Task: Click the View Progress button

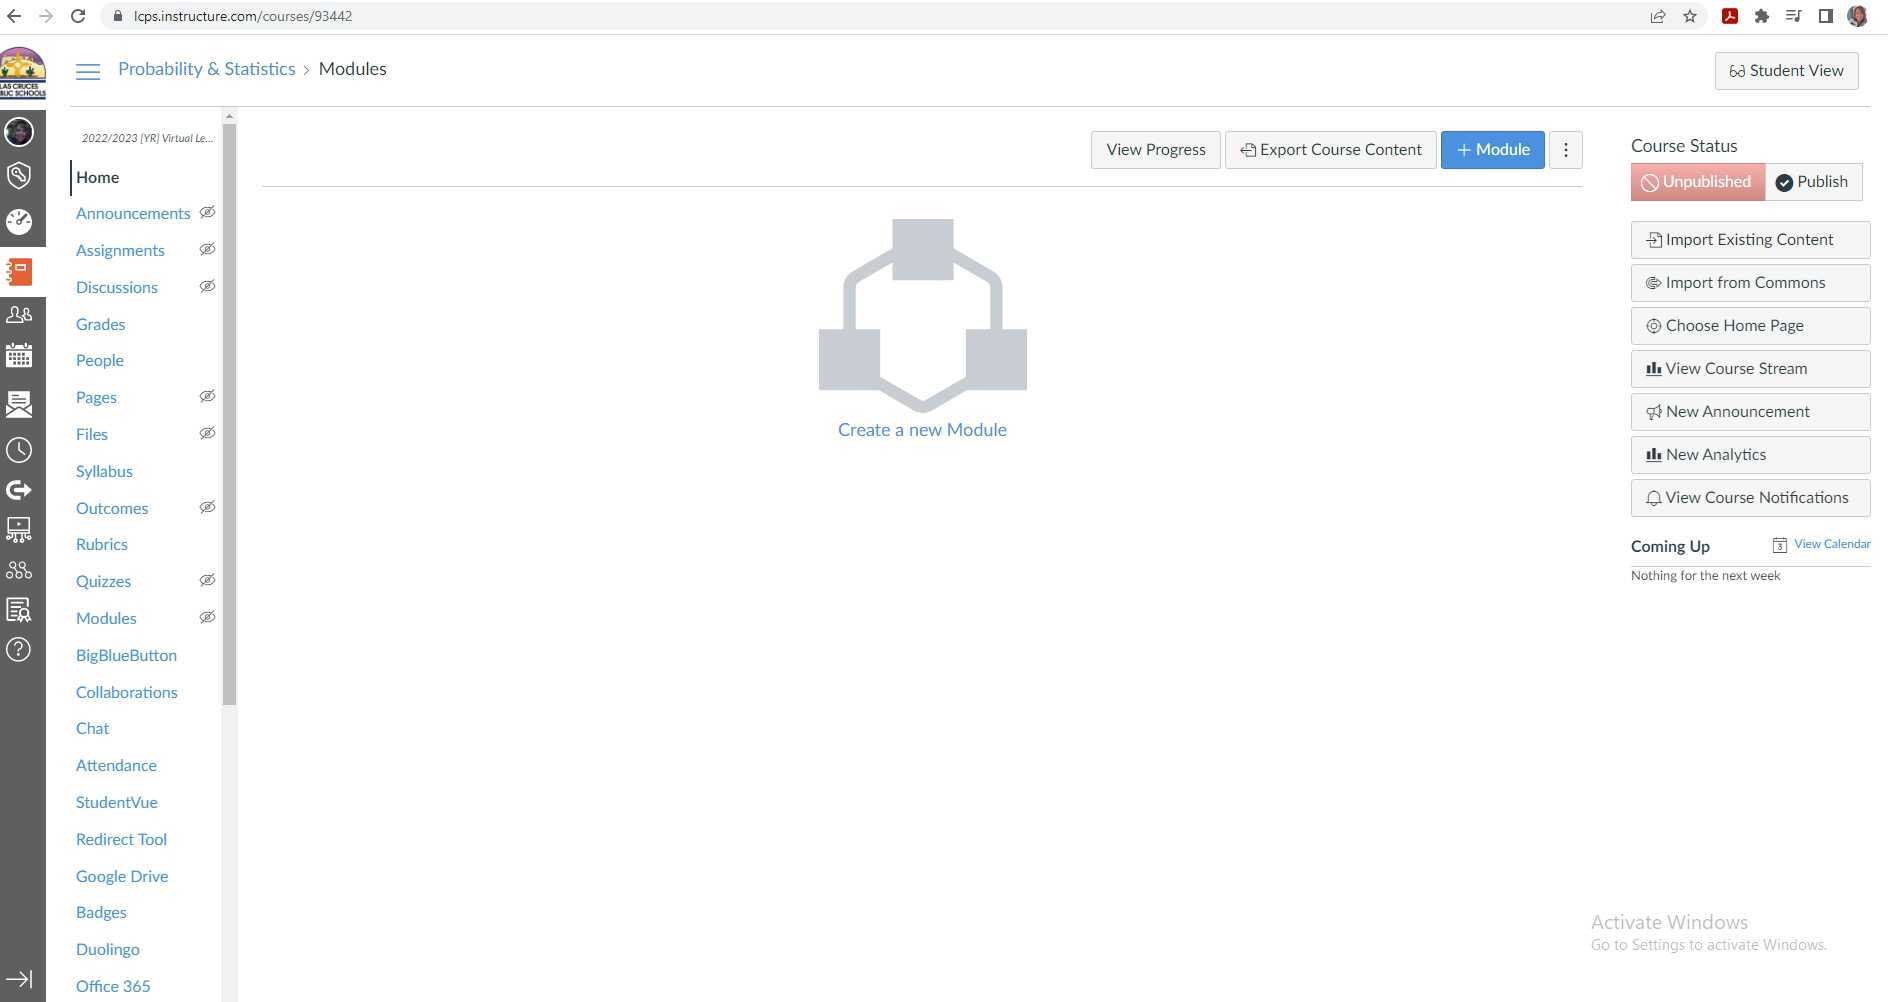Action: 1156,150
